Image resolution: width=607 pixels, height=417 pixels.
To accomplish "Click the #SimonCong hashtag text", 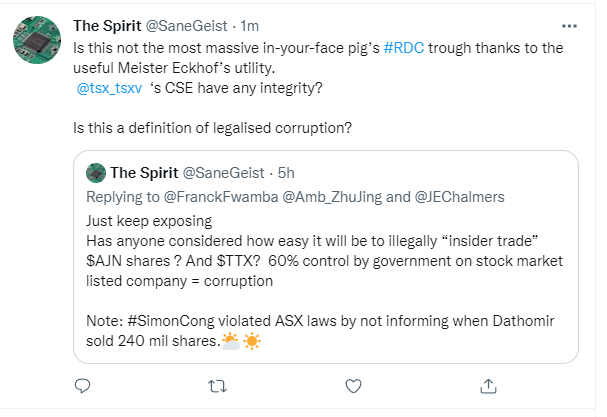I will (x=171, y=321).
